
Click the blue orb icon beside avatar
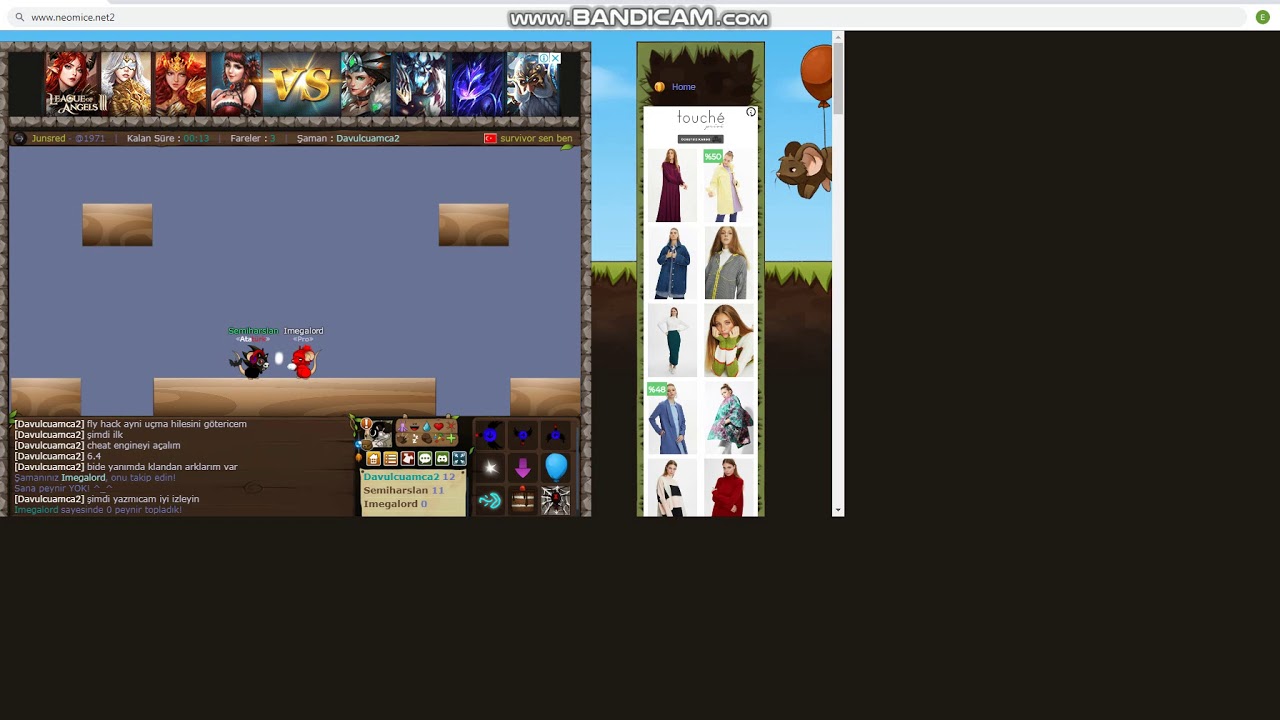pos(358,444)
